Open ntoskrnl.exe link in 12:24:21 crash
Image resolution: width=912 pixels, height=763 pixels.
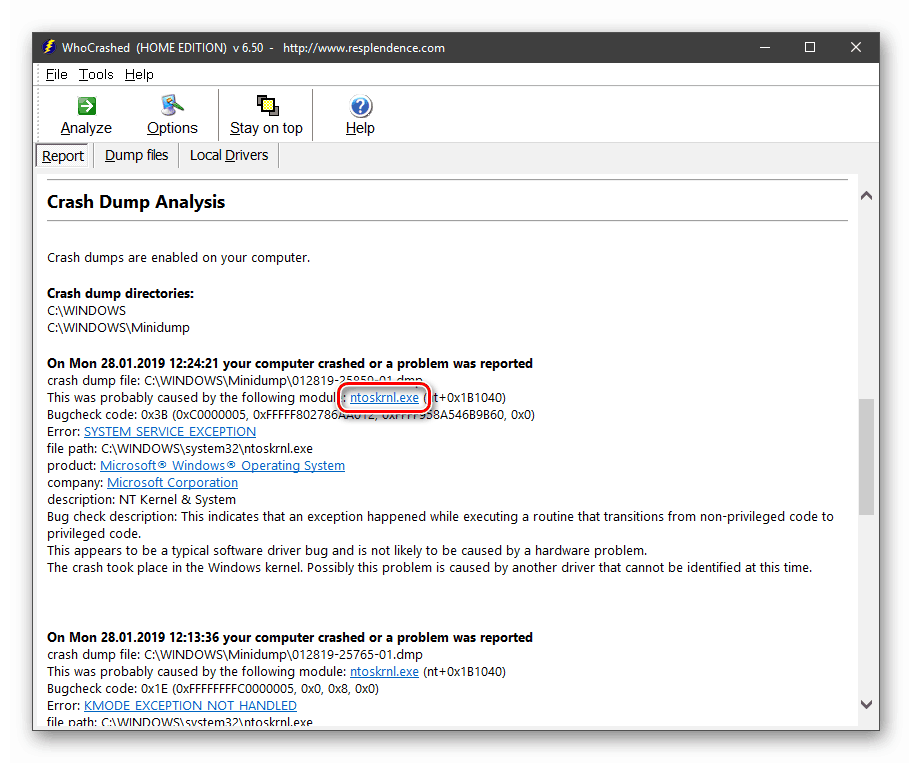[384, 398]
